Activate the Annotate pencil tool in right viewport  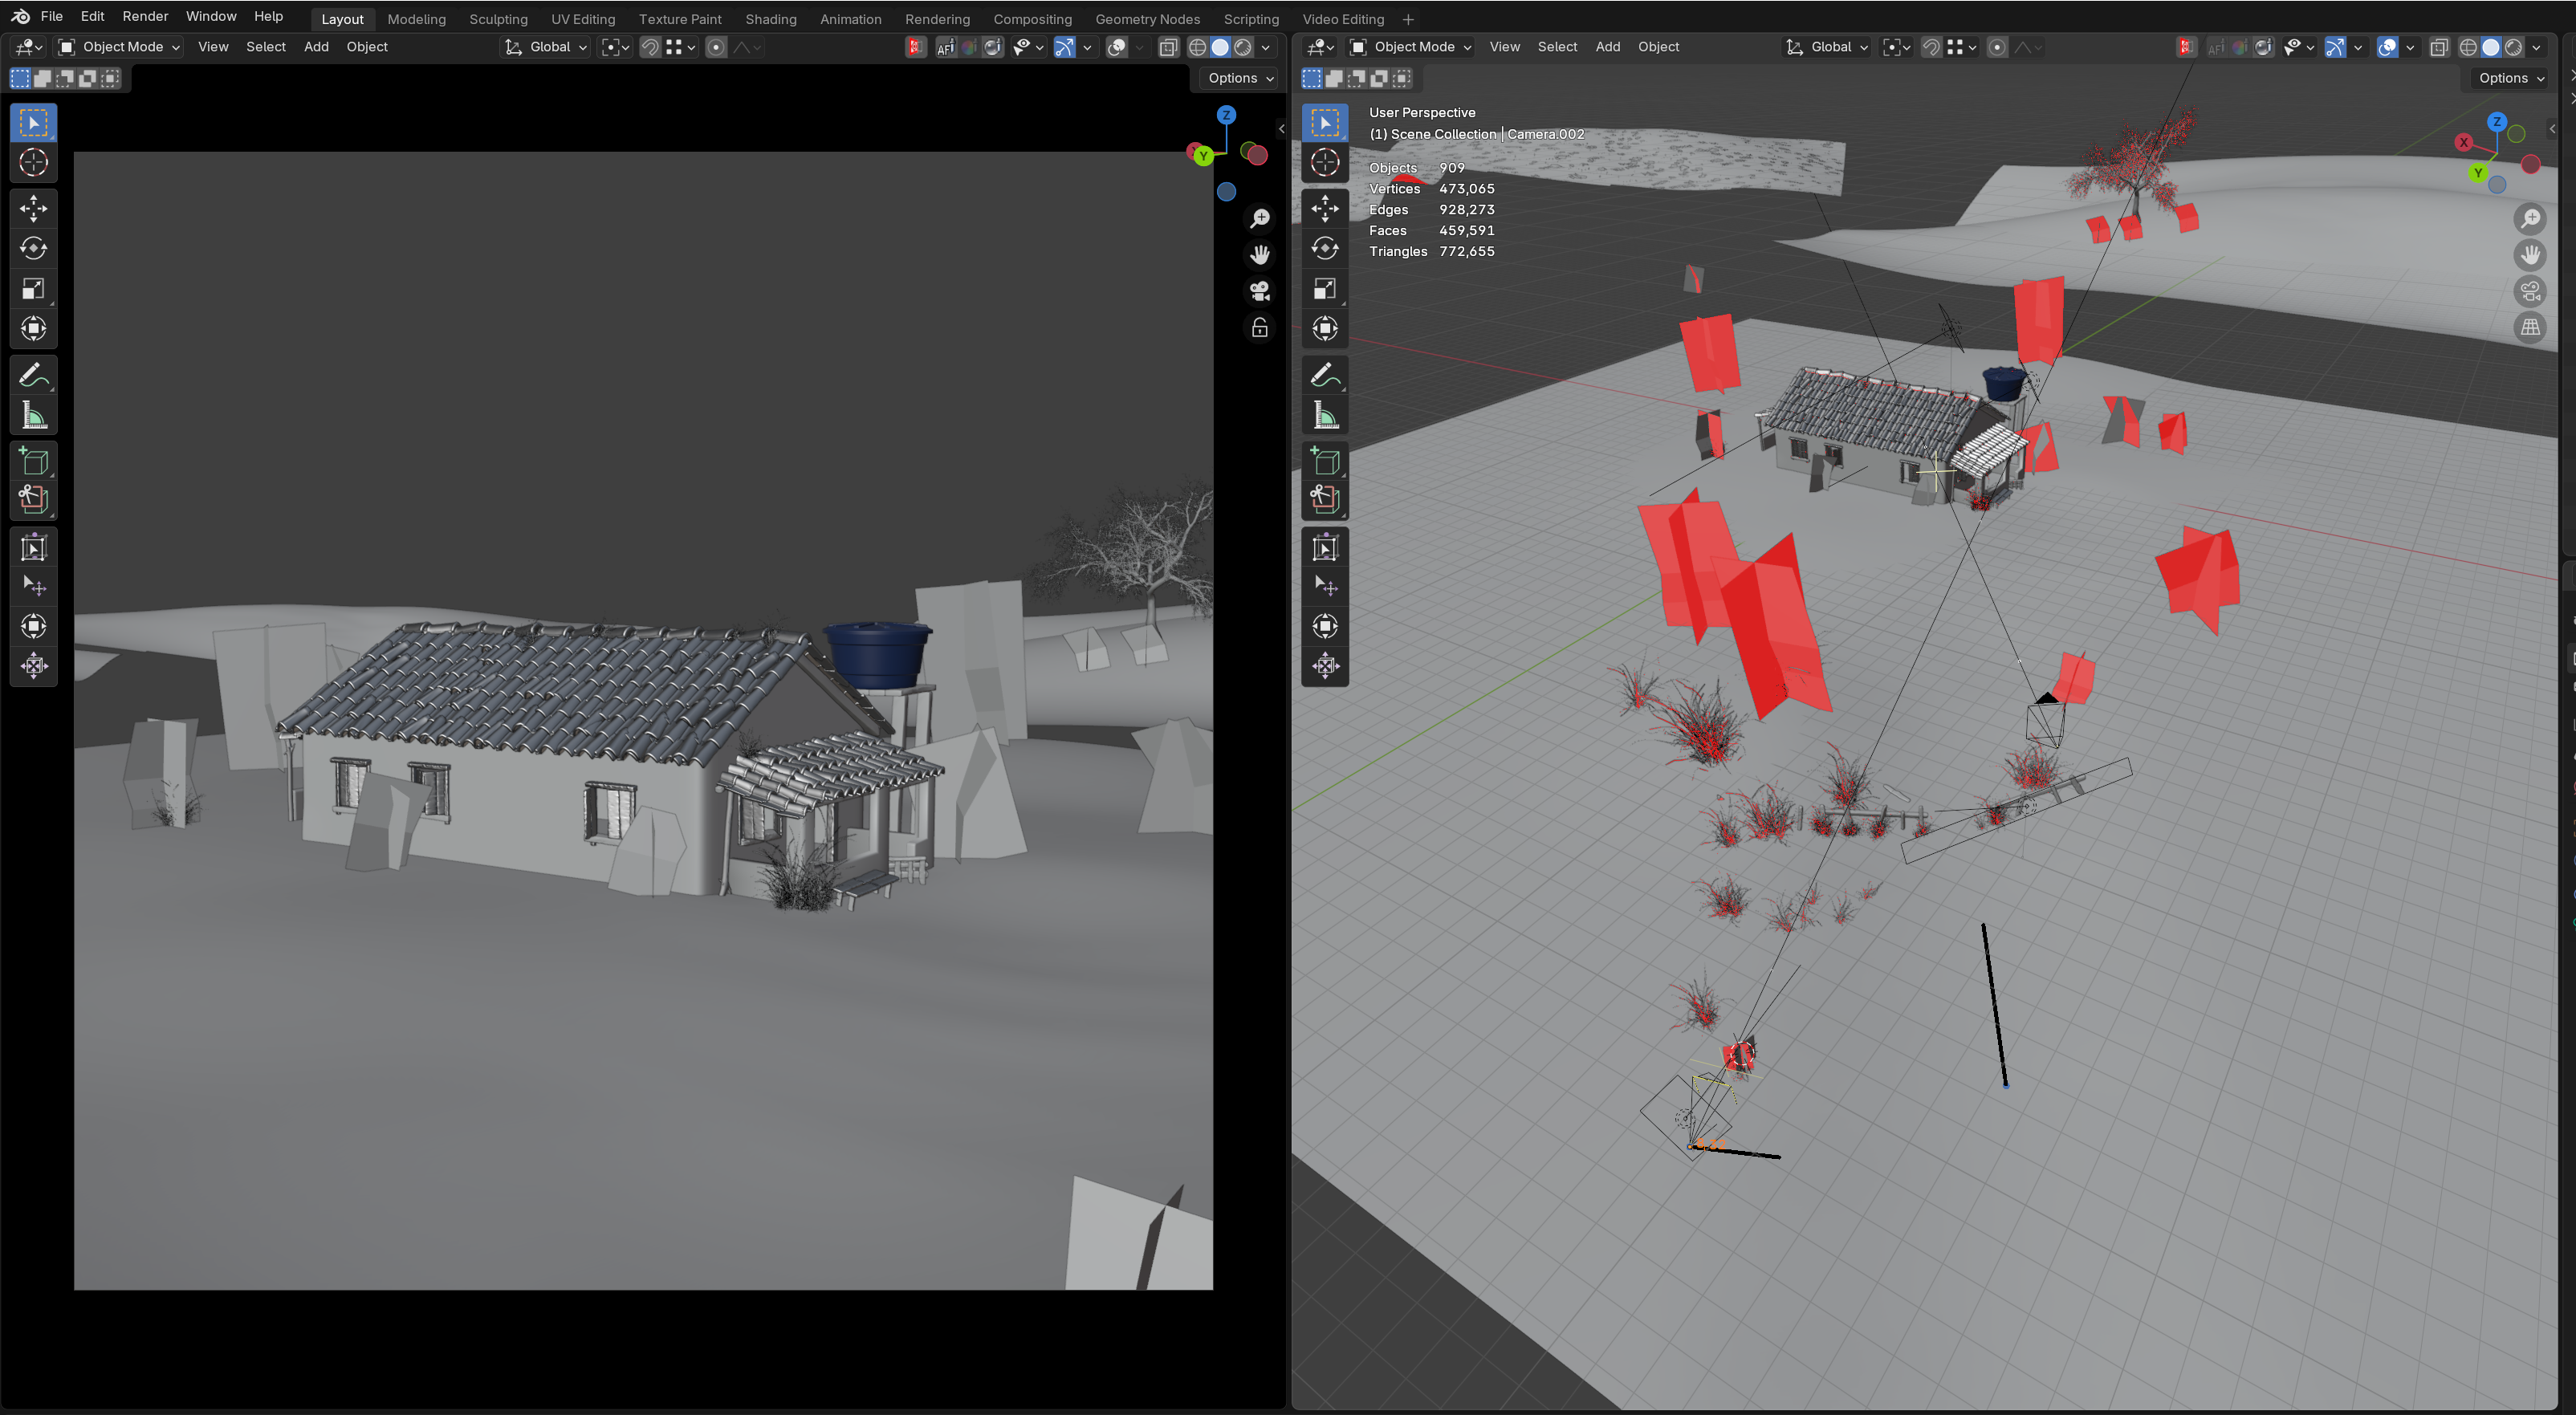(1325, 375)
